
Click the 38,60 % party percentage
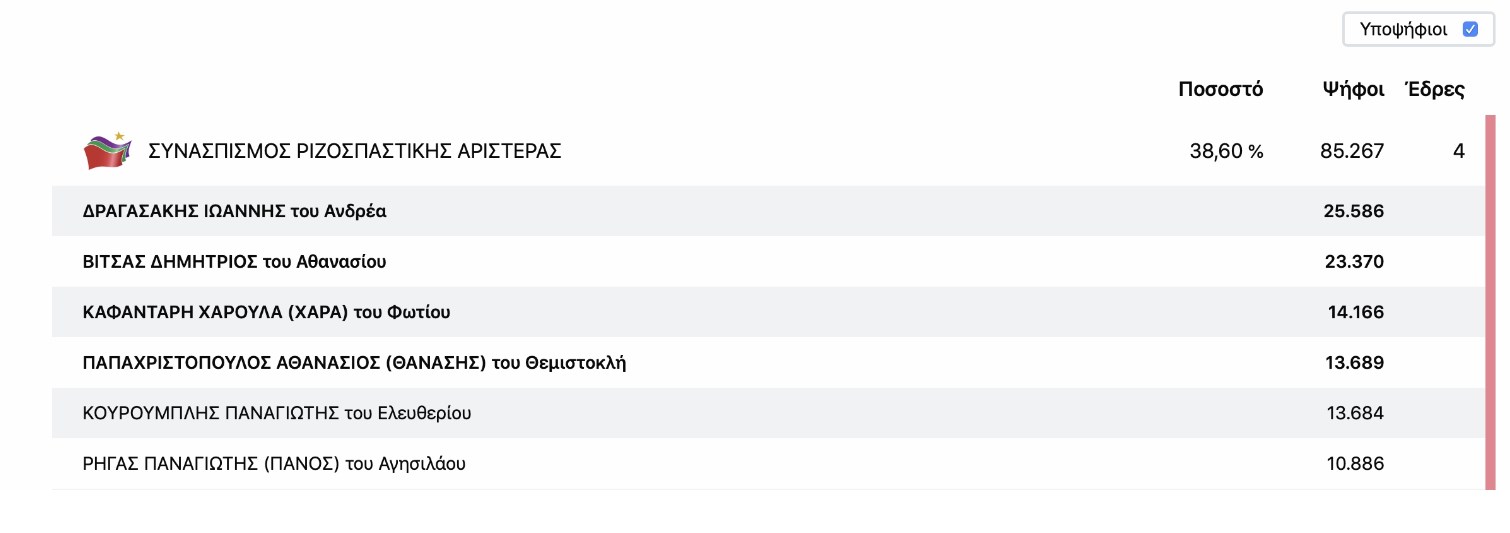(x=1227, y=151)
